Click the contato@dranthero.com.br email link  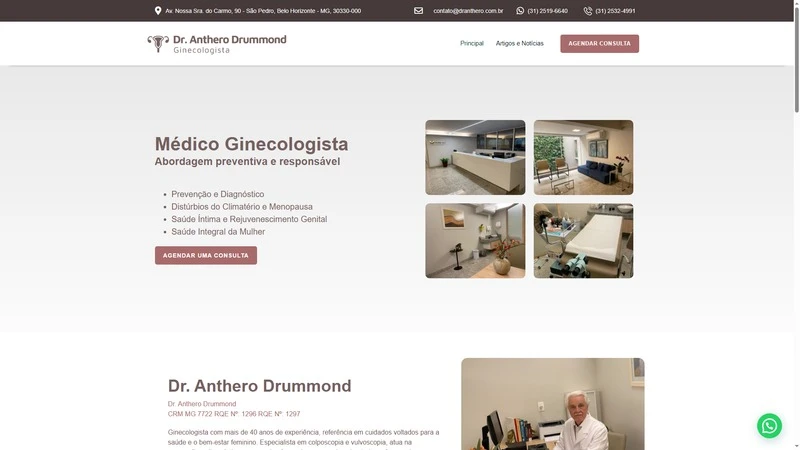(468, 11)
